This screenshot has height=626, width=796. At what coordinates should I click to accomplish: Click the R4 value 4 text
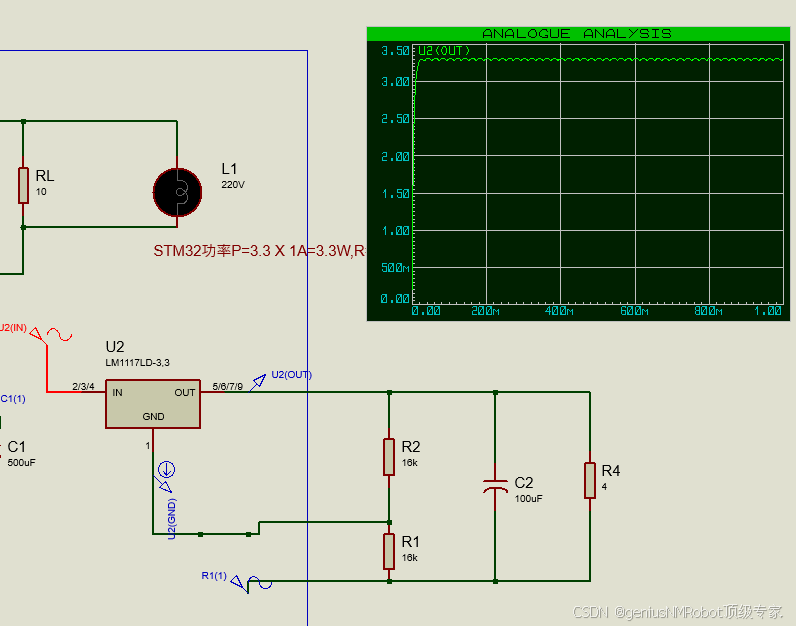604,486
